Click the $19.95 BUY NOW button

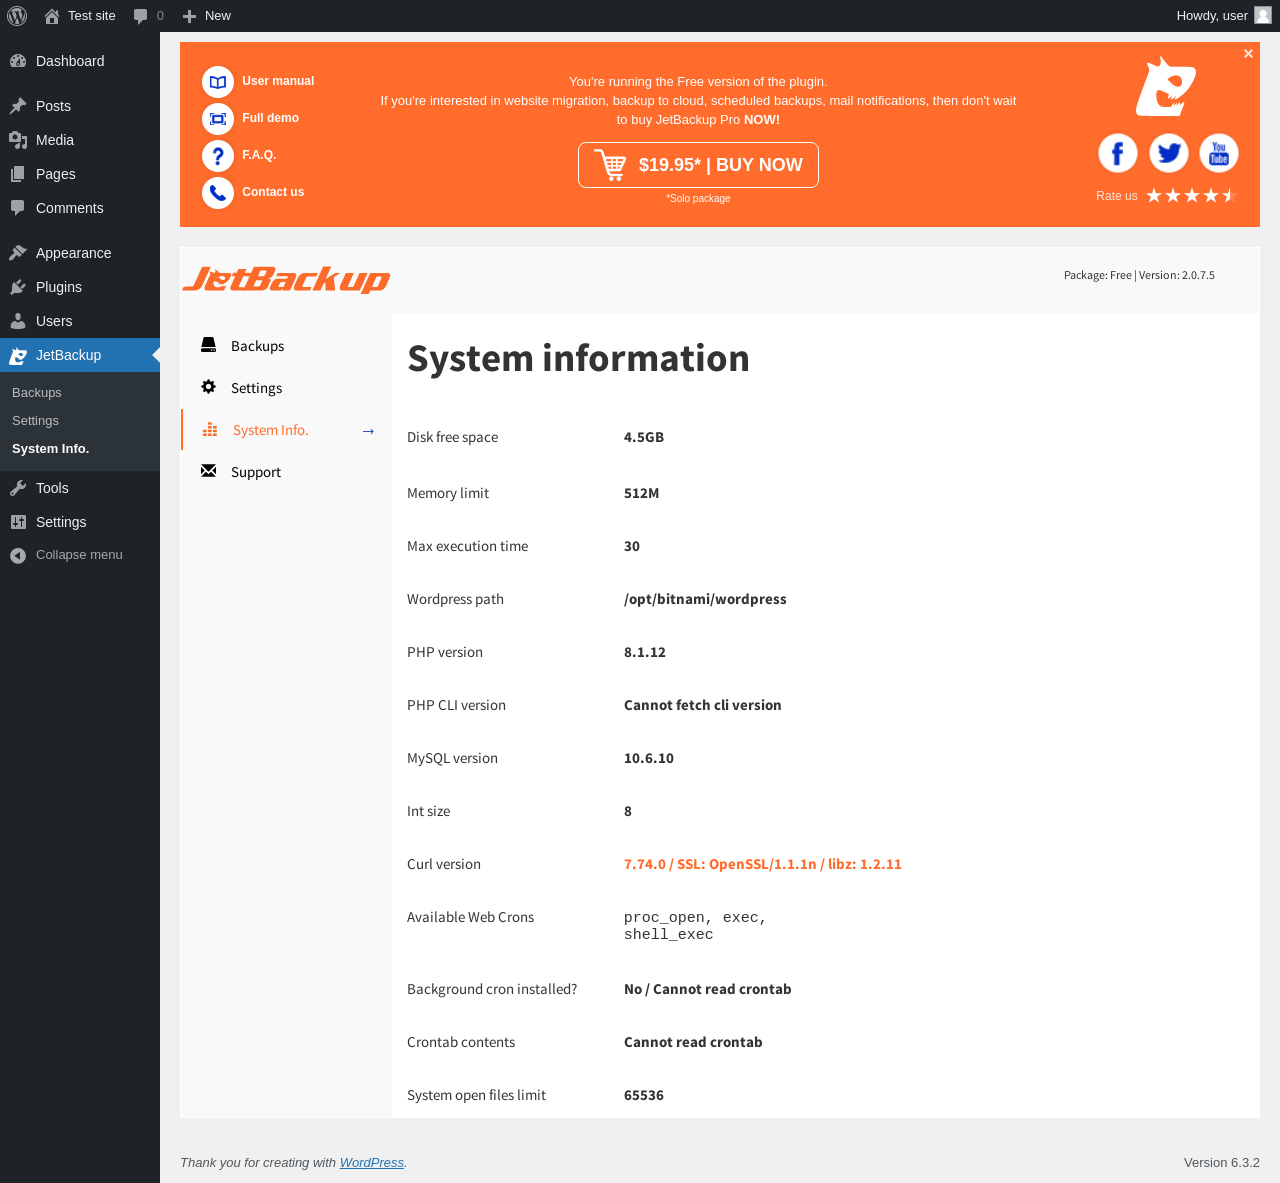coord(698,165)
